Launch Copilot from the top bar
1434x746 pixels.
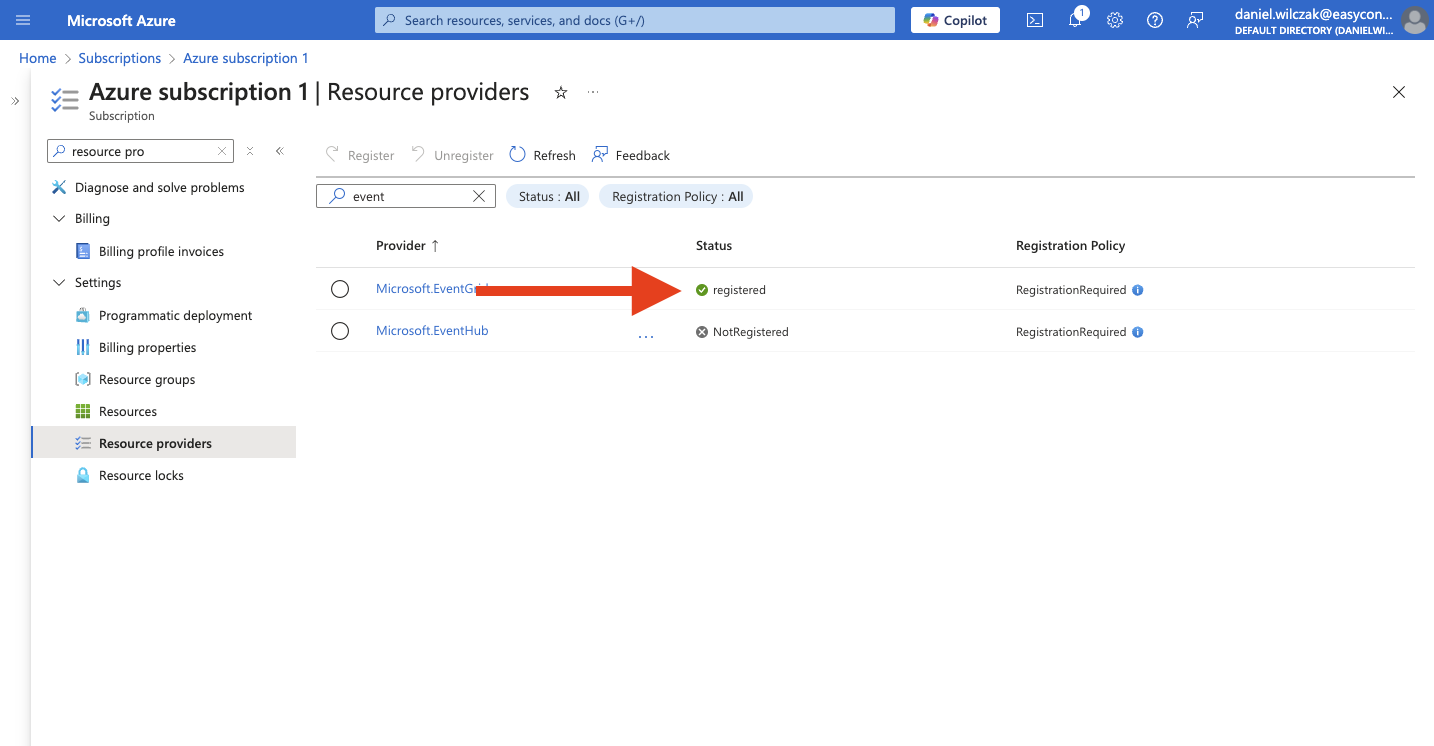click(x=955, y=20)
